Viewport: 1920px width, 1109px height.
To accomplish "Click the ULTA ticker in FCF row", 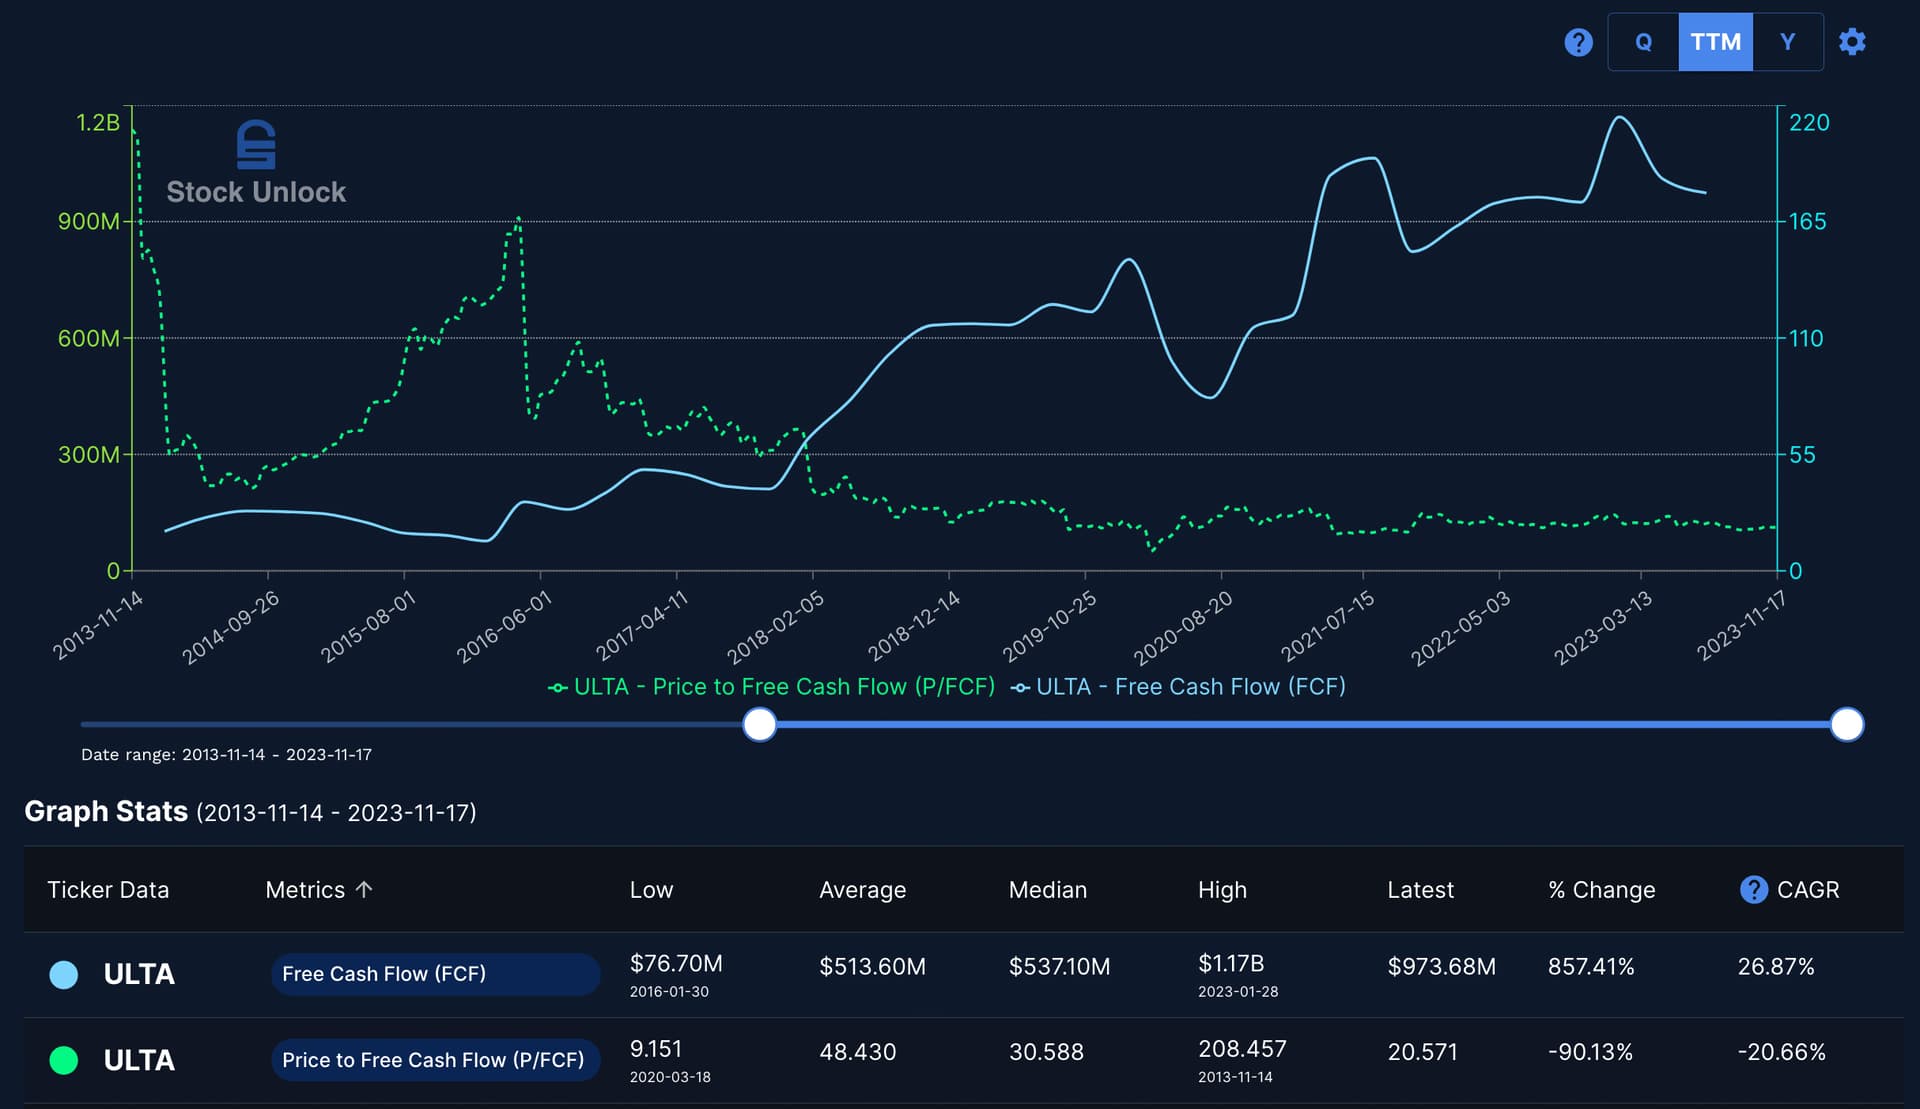I will (139, 974).
